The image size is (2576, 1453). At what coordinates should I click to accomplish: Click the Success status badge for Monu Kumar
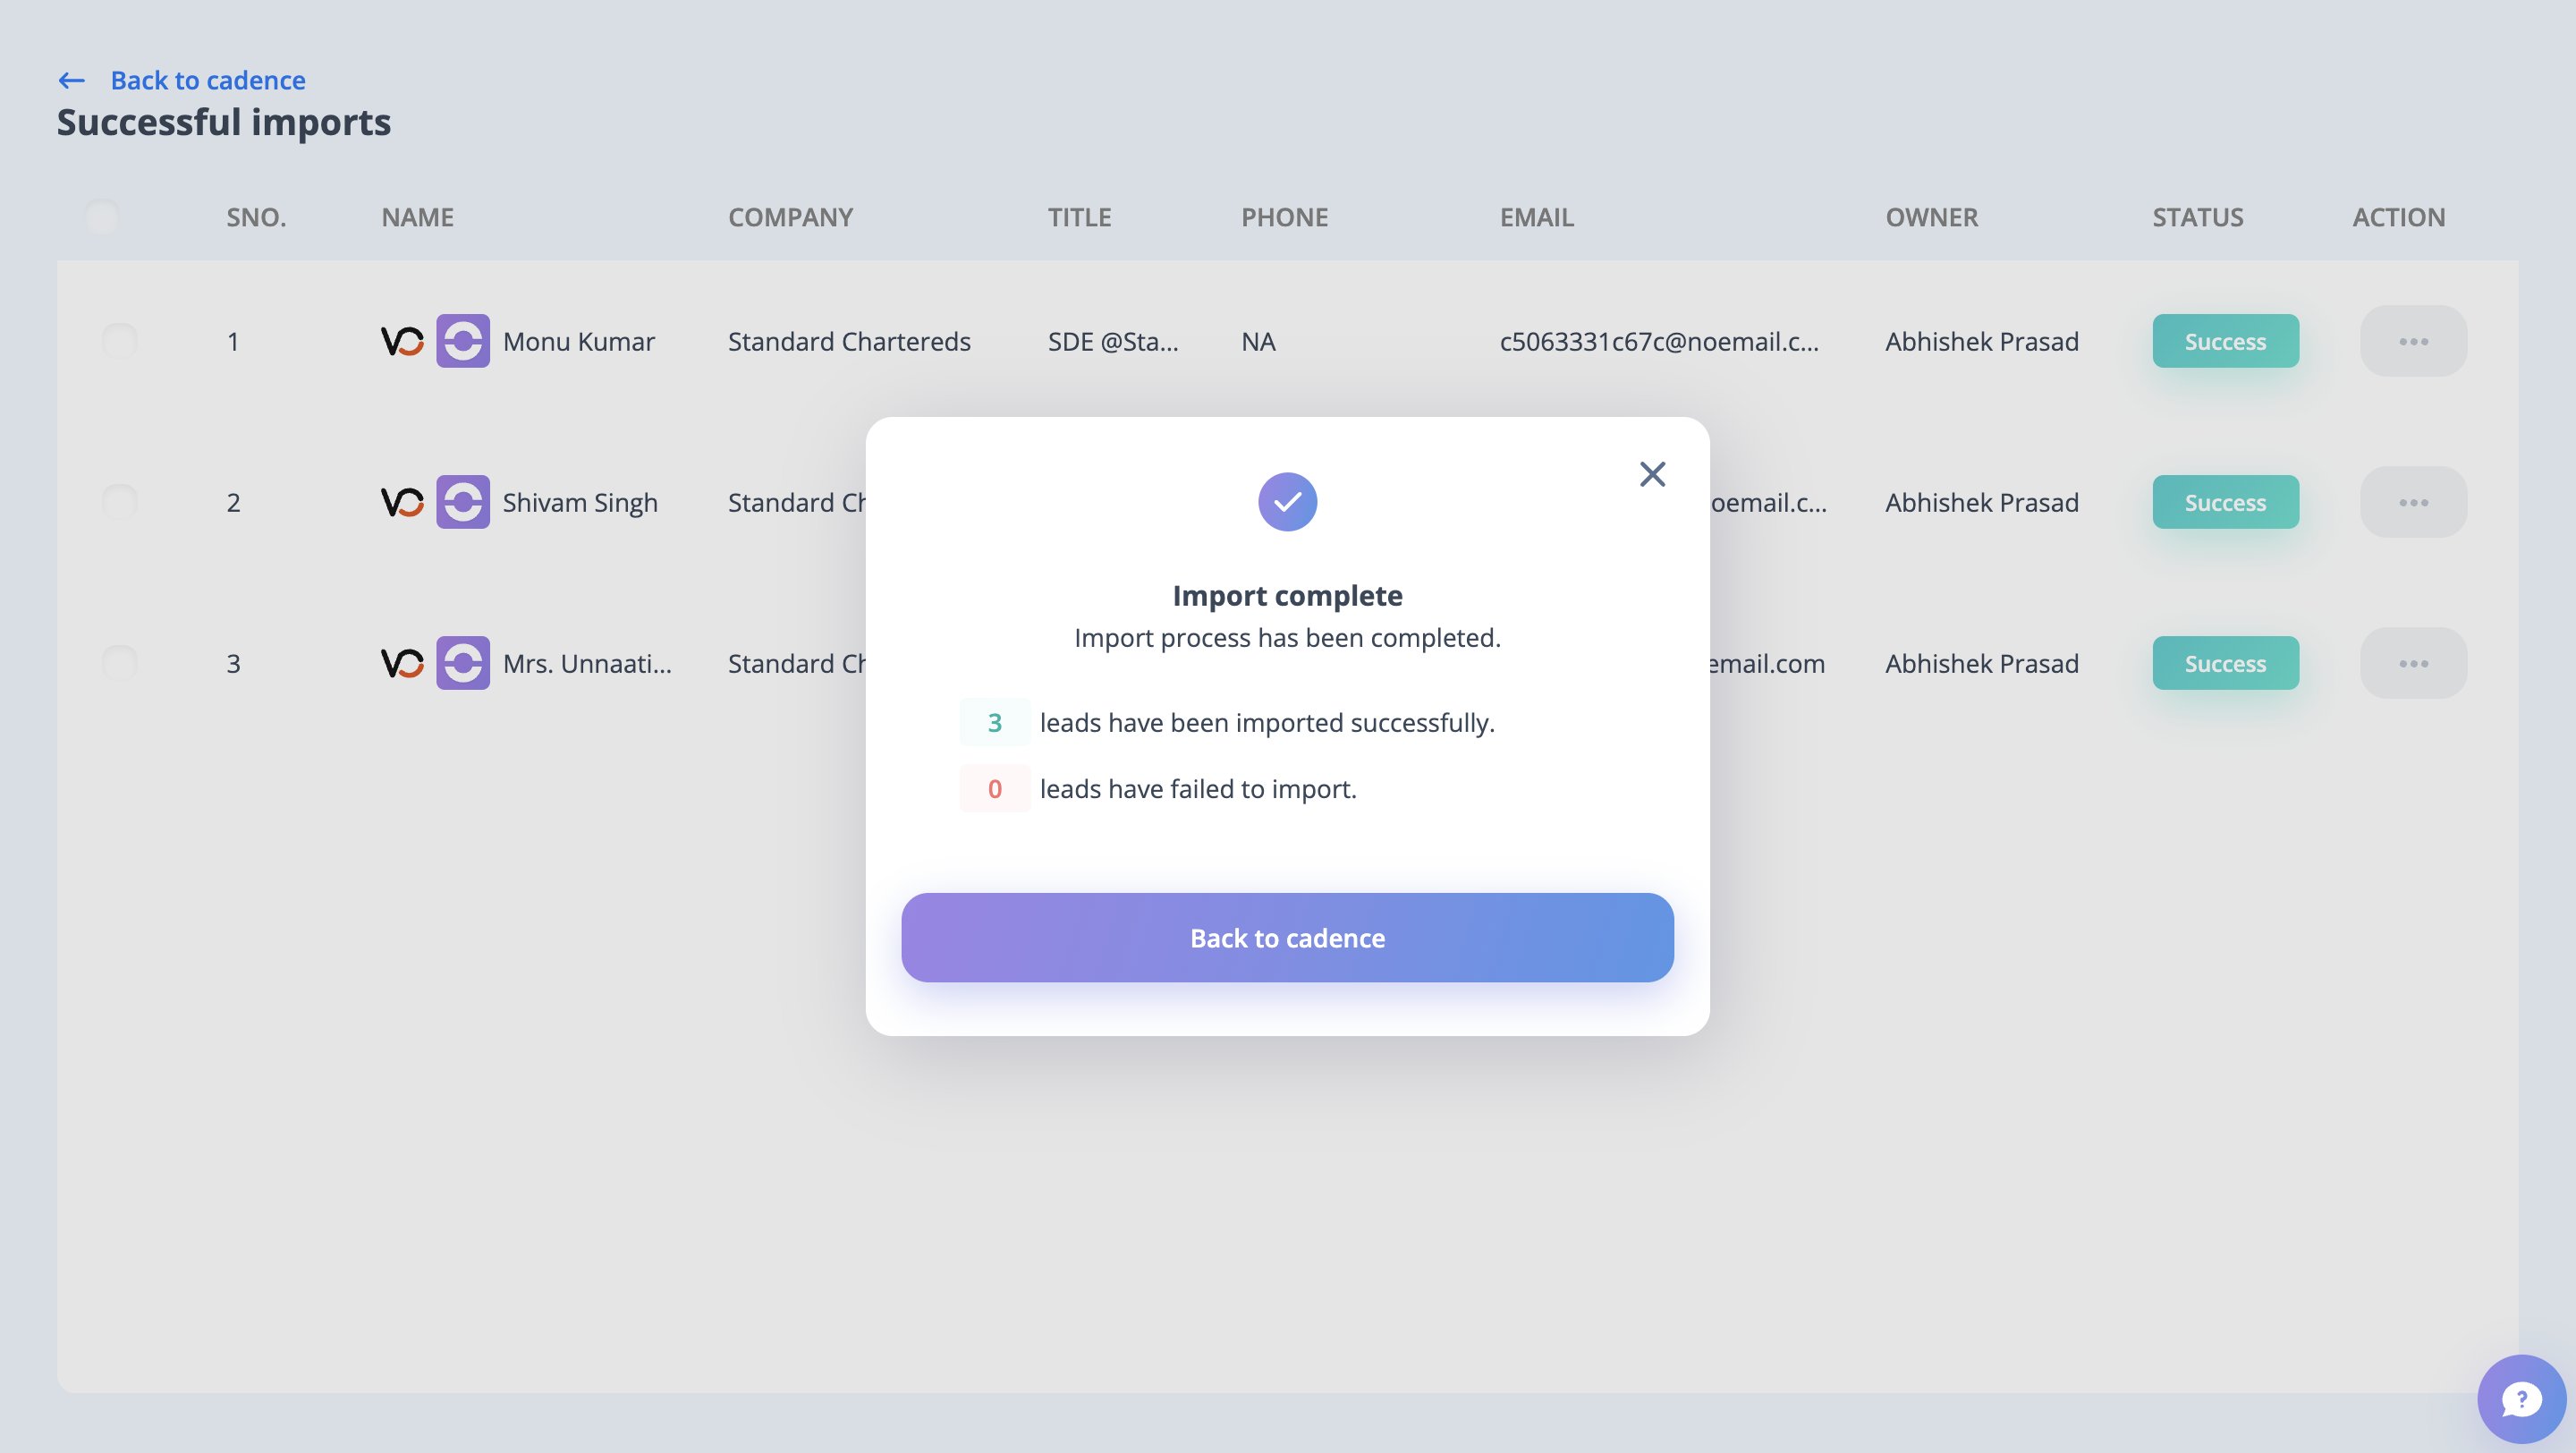click(2225, 341)
